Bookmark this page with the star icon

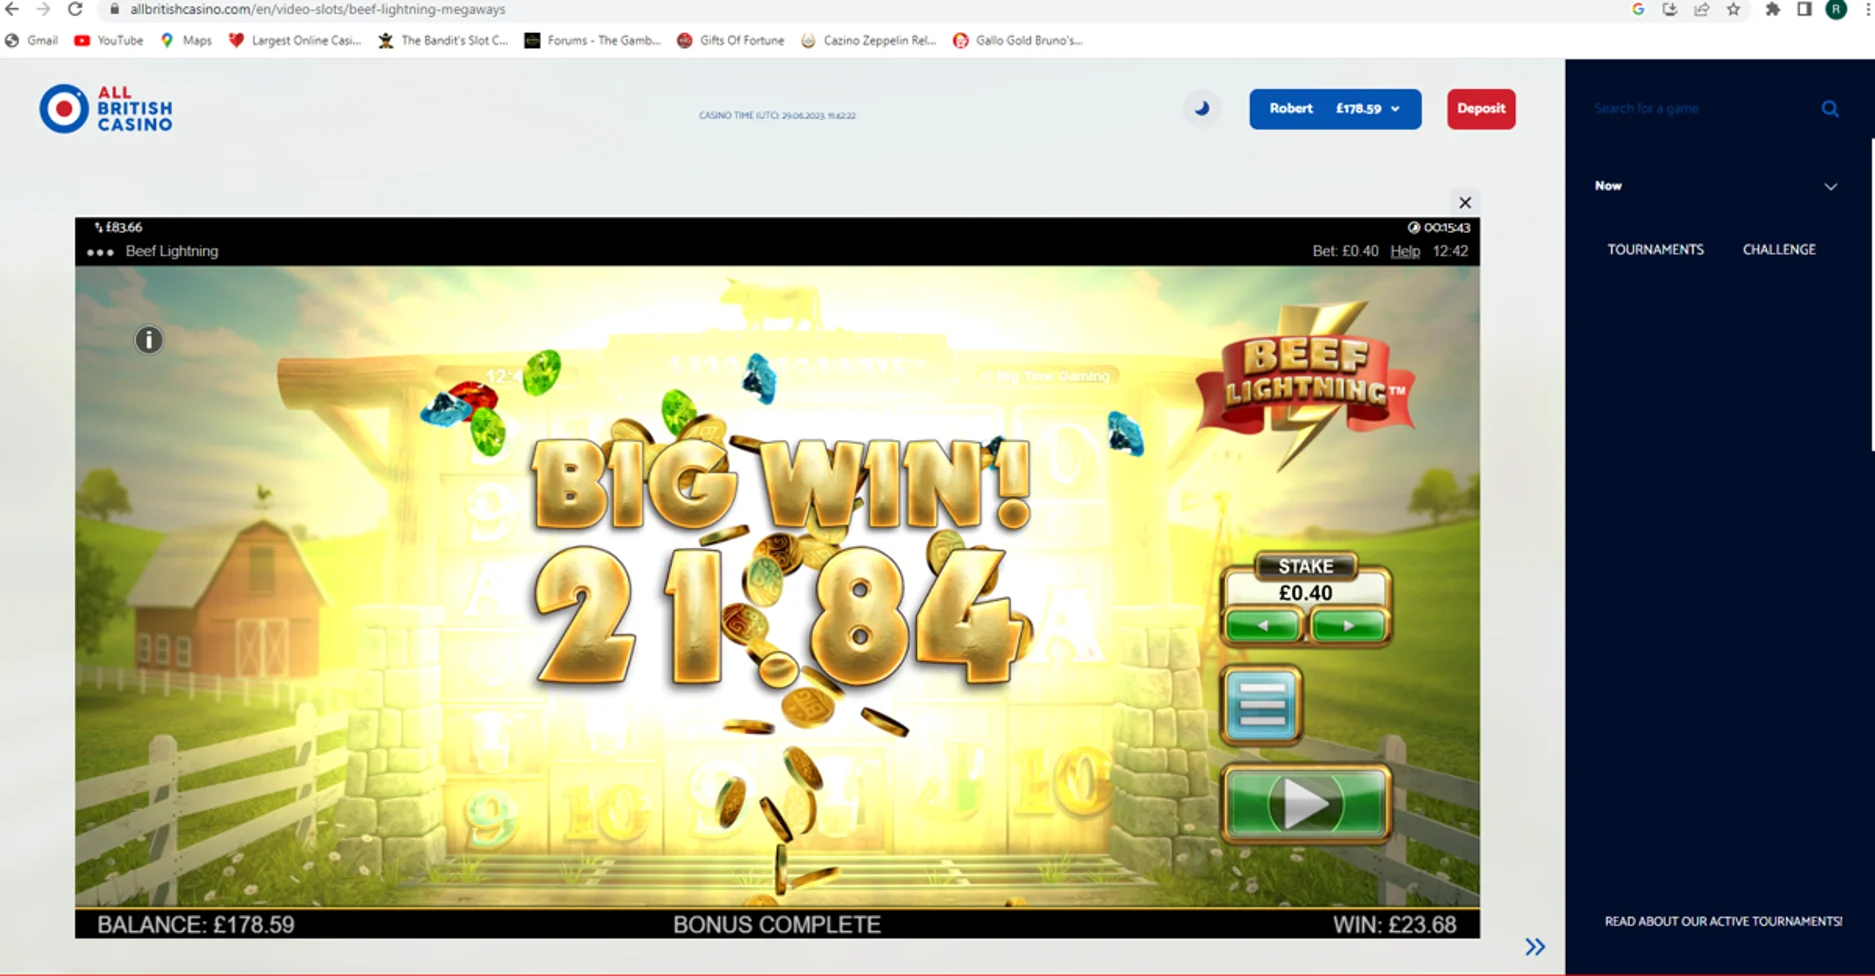click(x=1733, y=9)
